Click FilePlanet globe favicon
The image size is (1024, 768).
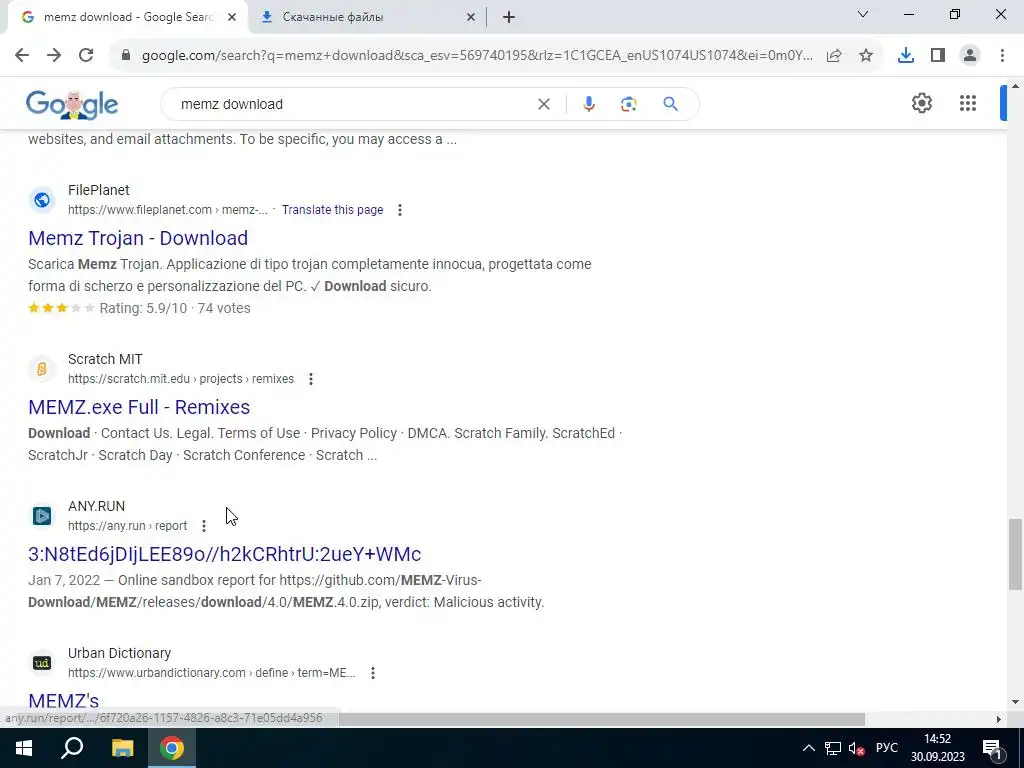click(42, 200)
